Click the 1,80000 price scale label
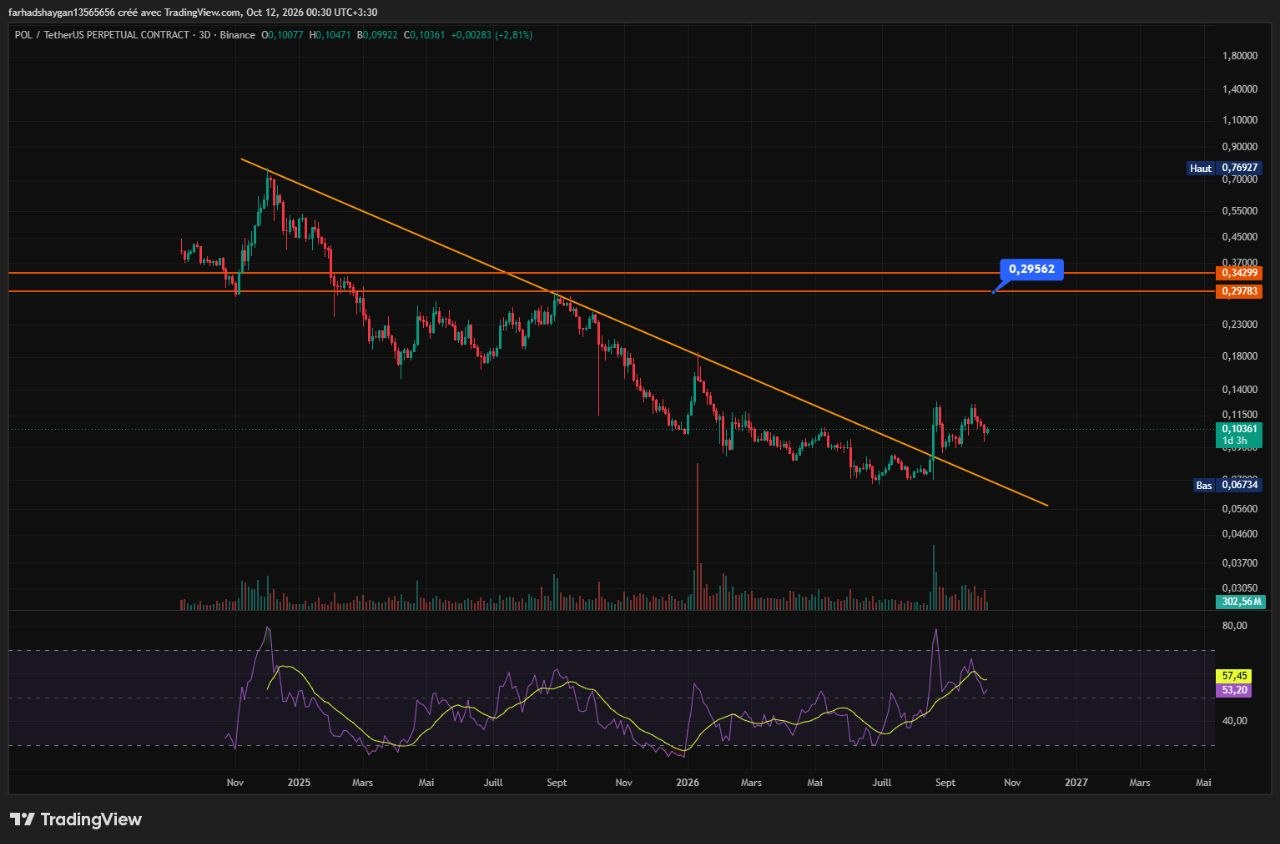This screenshot has height=844, width=1280. pyautogui.click(x=1240, y=56)
